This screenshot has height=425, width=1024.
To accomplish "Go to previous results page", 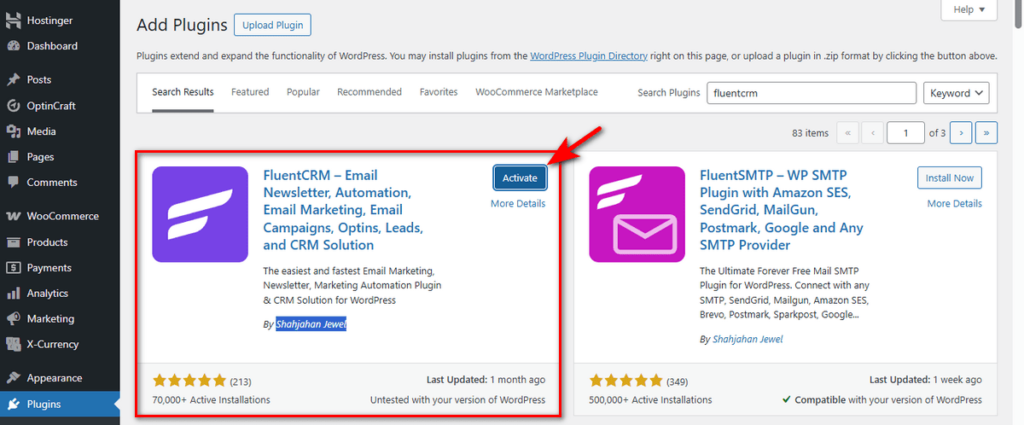I will (872, 133).
